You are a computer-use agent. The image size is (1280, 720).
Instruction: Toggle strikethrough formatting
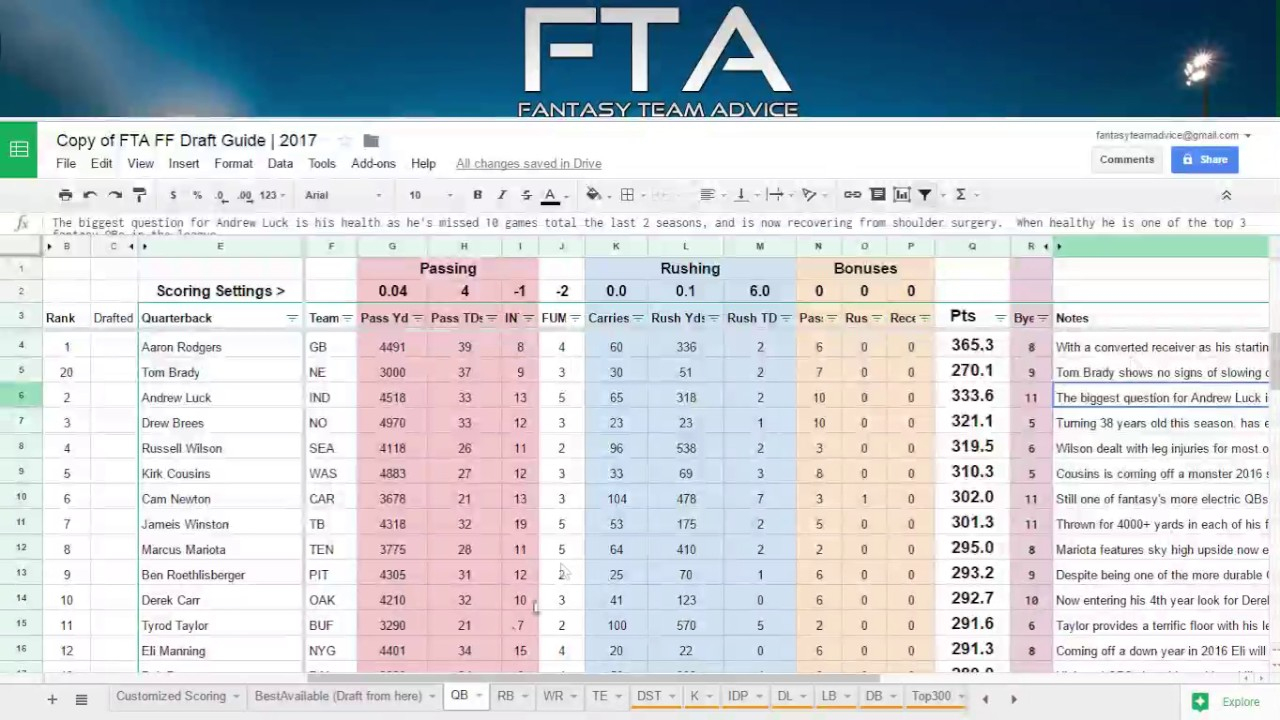click(526, 195)
